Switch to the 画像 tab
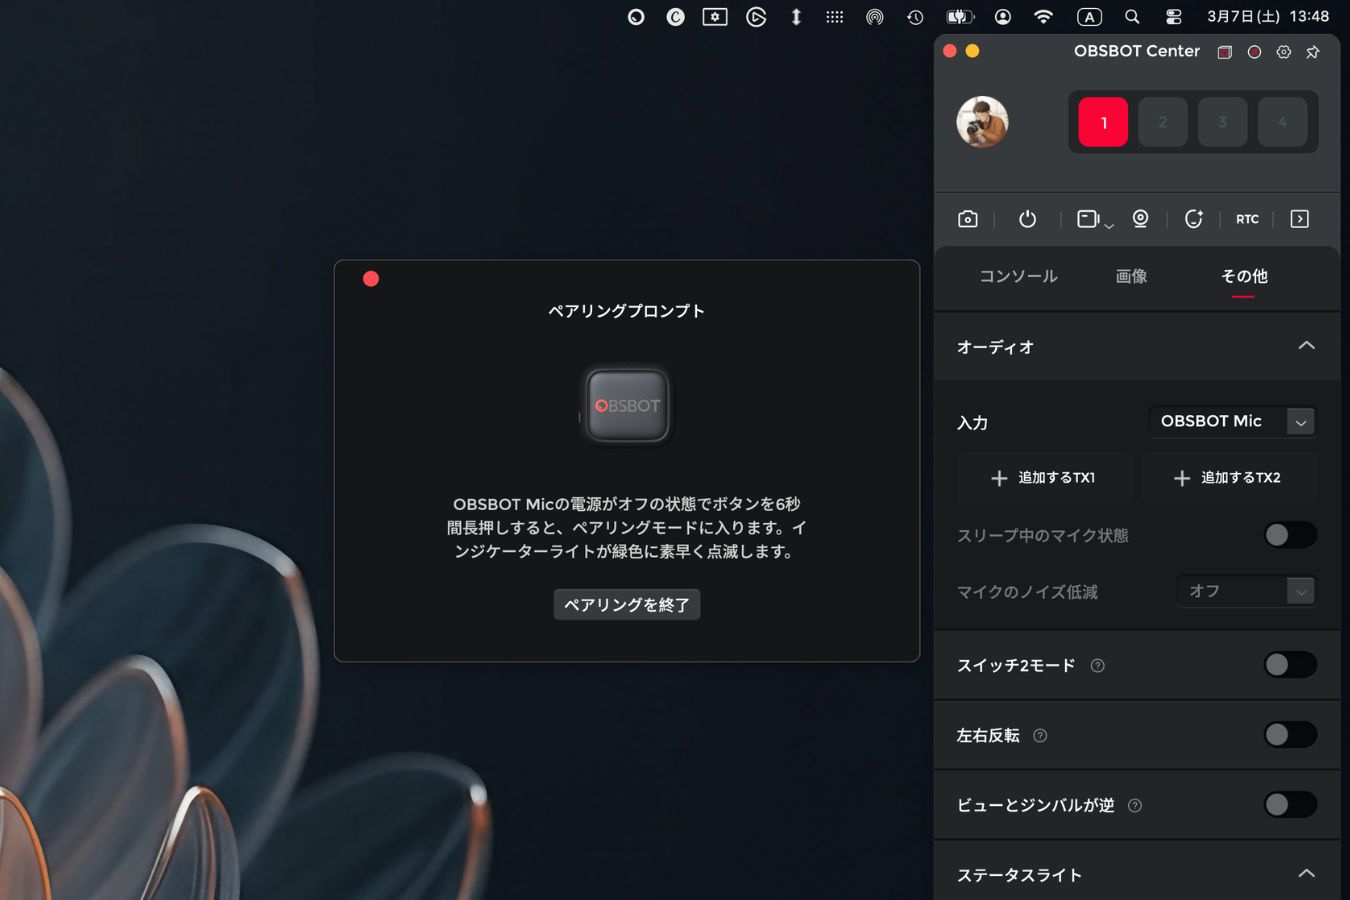 point(1131,277)
